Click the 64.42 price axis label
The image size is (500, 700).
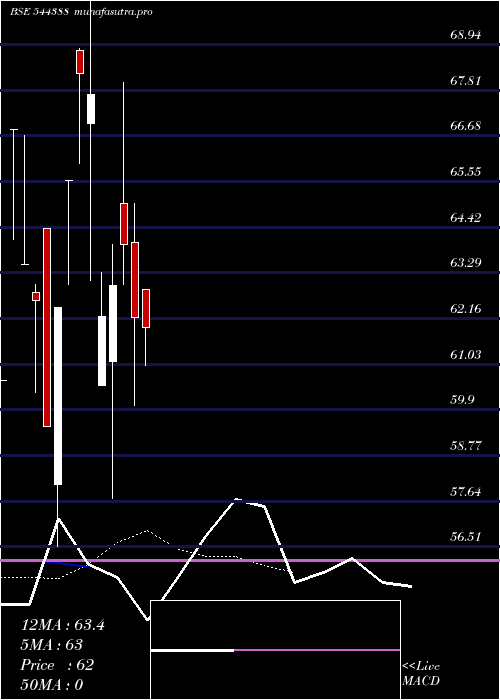[466, 218]
